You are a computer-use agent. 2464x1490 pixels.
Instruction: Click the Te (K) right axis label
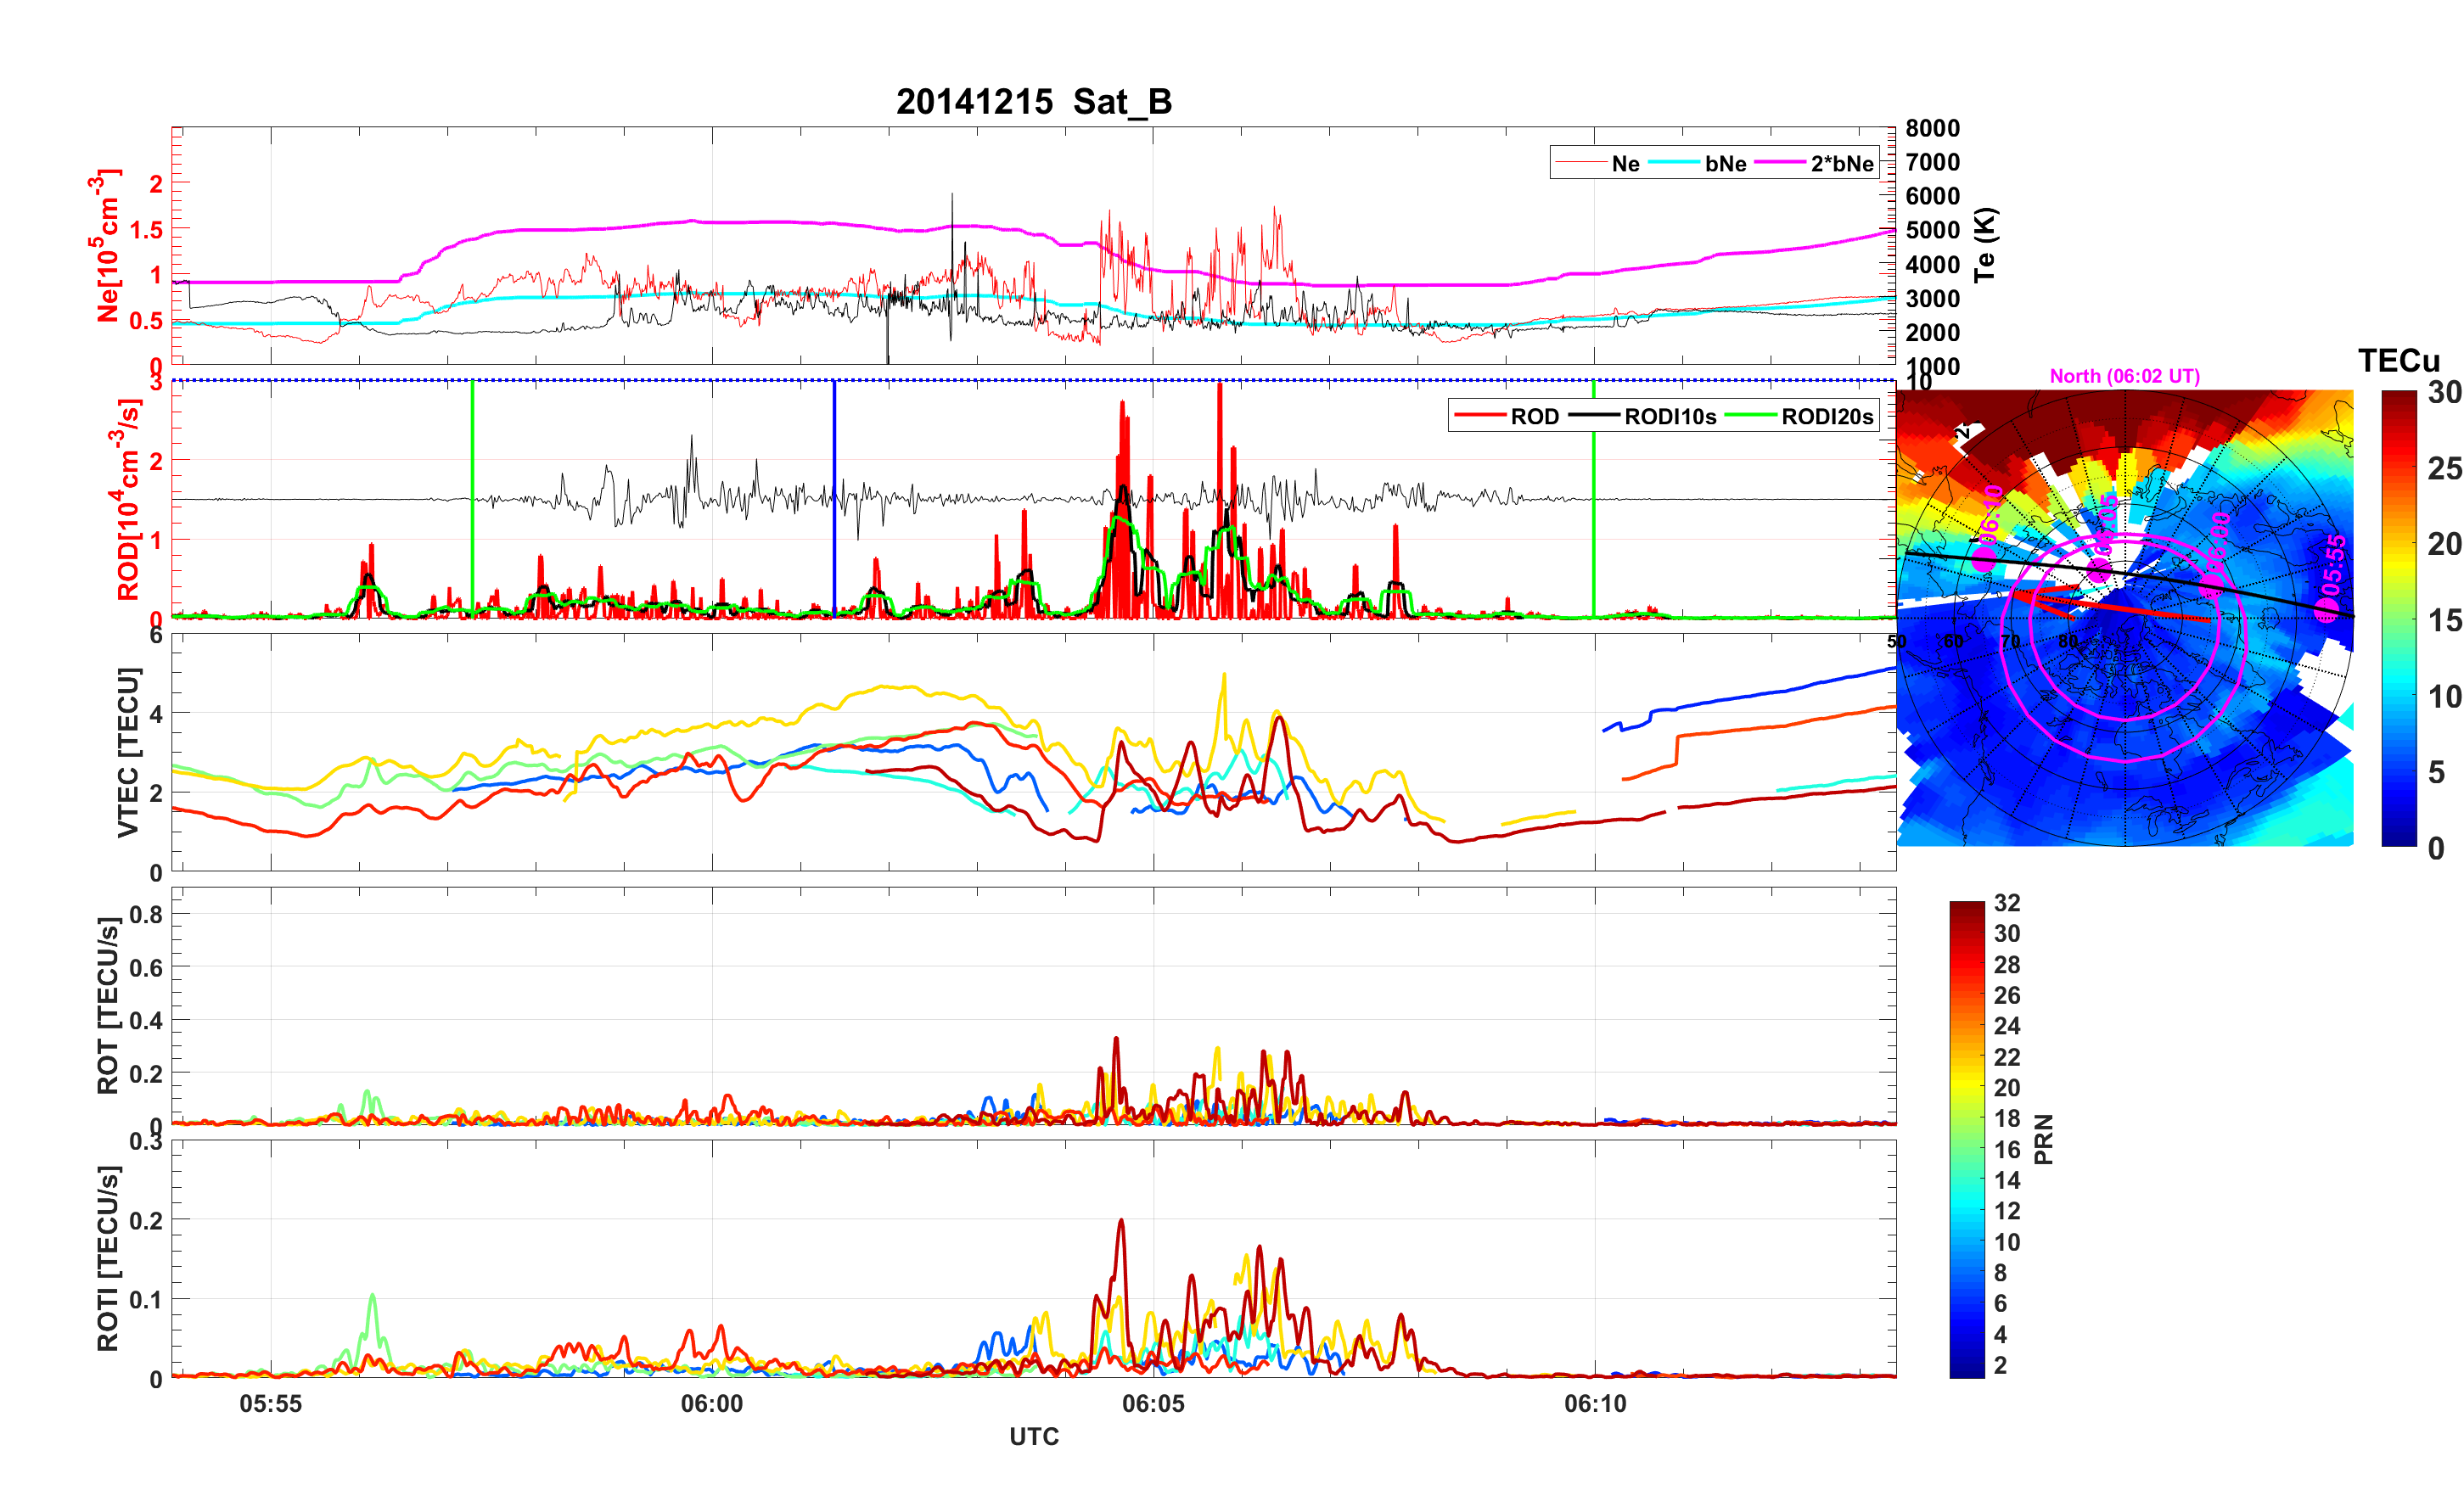[1985, 245]
